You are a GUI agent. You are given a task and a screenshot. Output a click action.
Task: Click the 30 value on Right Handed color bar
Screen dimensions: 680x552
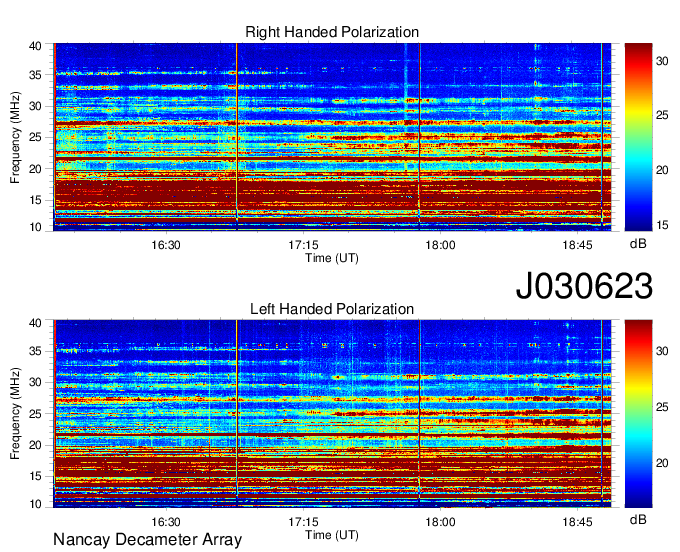(x=662, y=62)
